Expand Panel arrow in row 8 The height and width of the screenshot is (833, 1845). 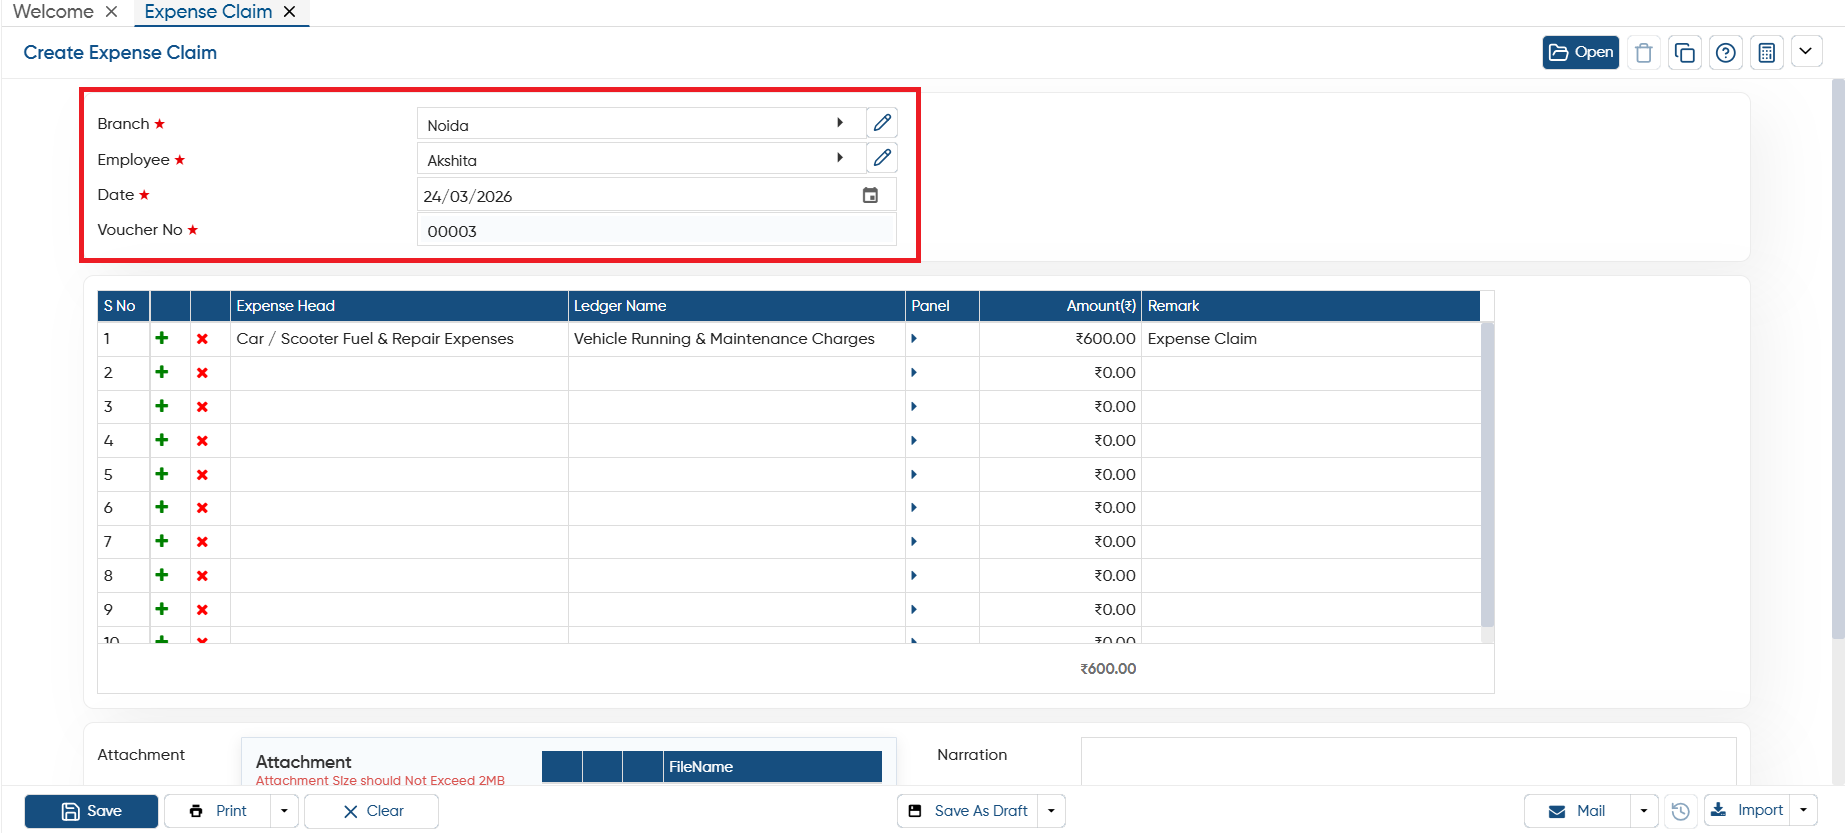[x=914, y=575]
